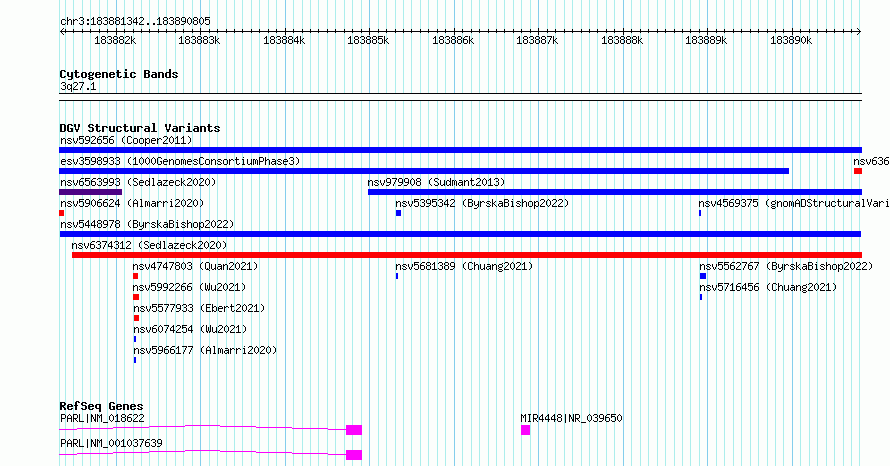
Task: Click the blue marker under nsv5966177
Action: [135, 360]
